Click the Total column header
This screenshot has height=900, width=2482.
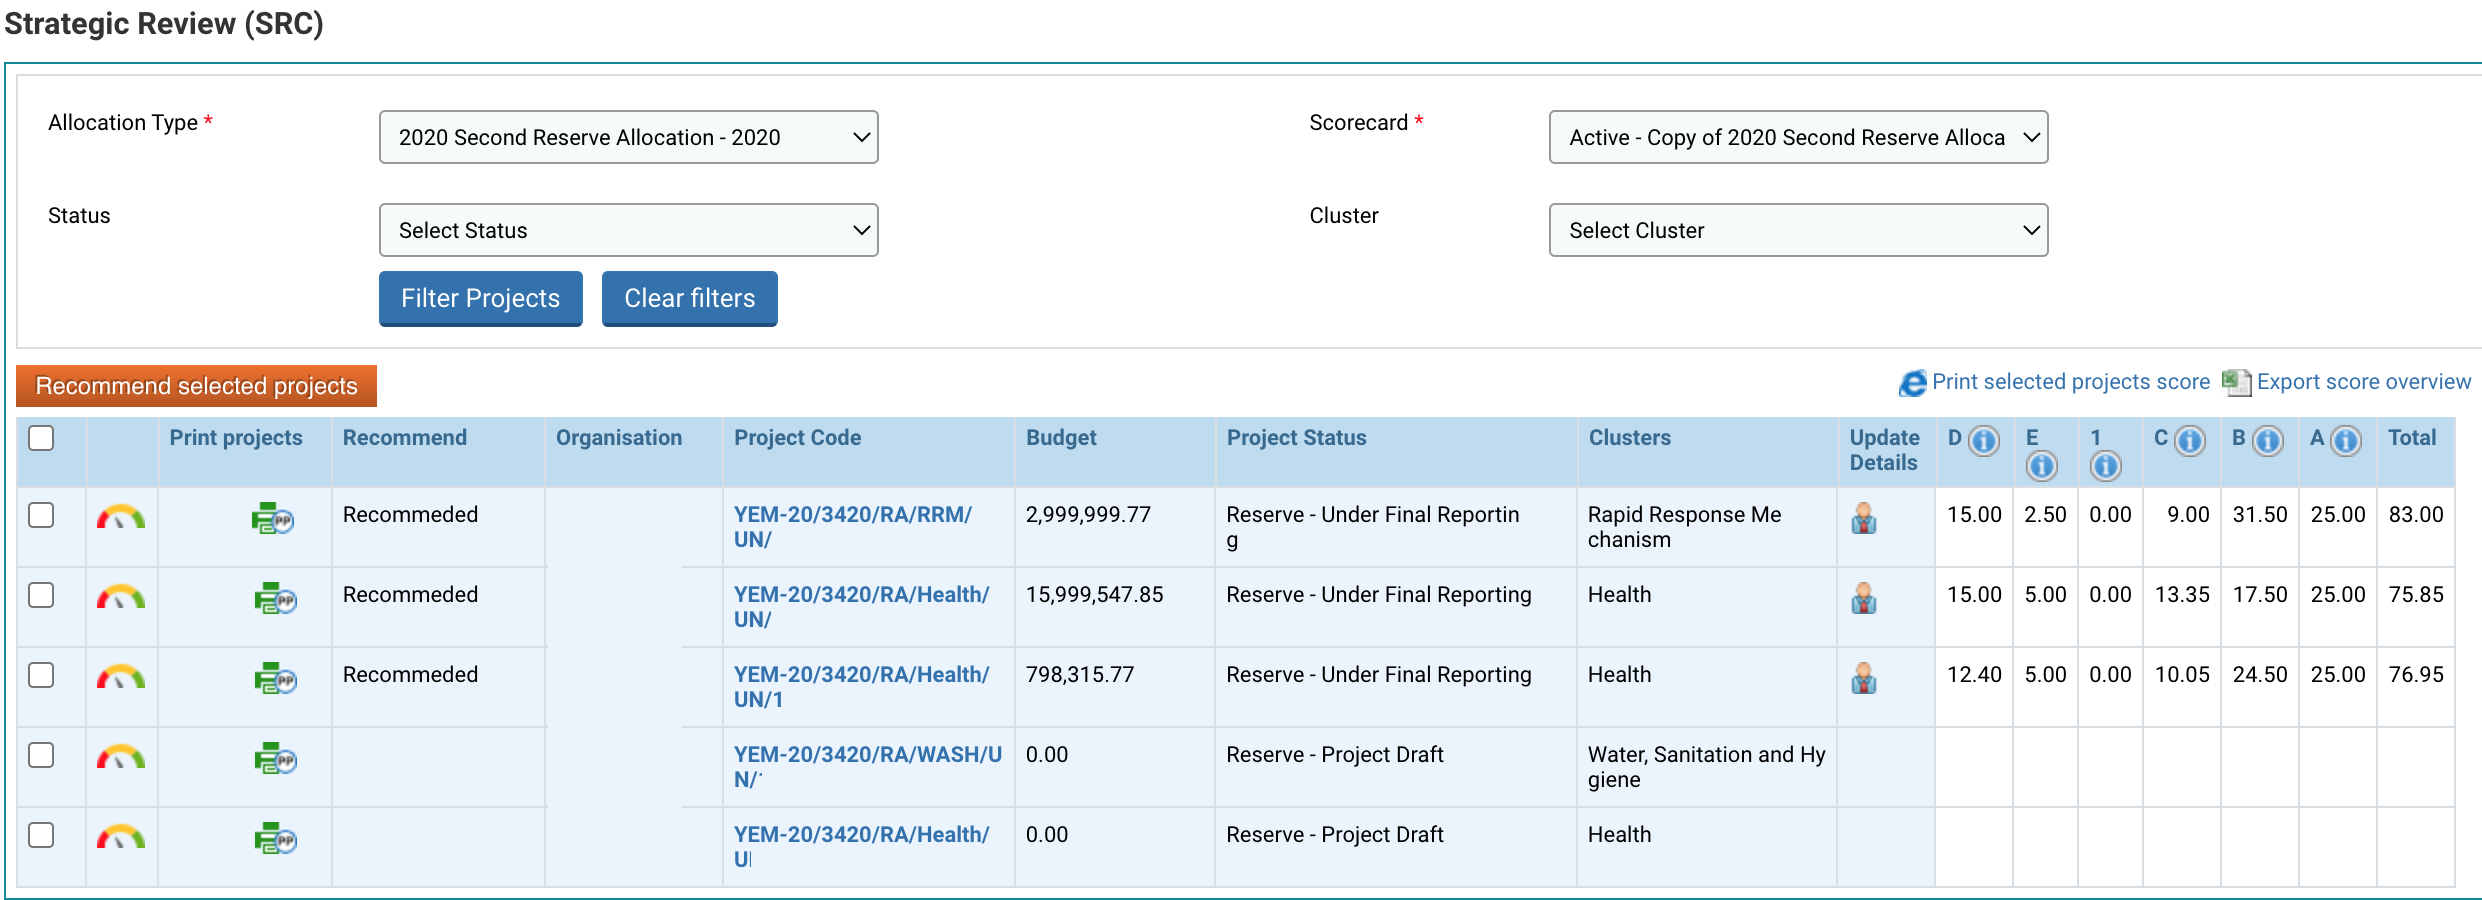(2412, 438)
